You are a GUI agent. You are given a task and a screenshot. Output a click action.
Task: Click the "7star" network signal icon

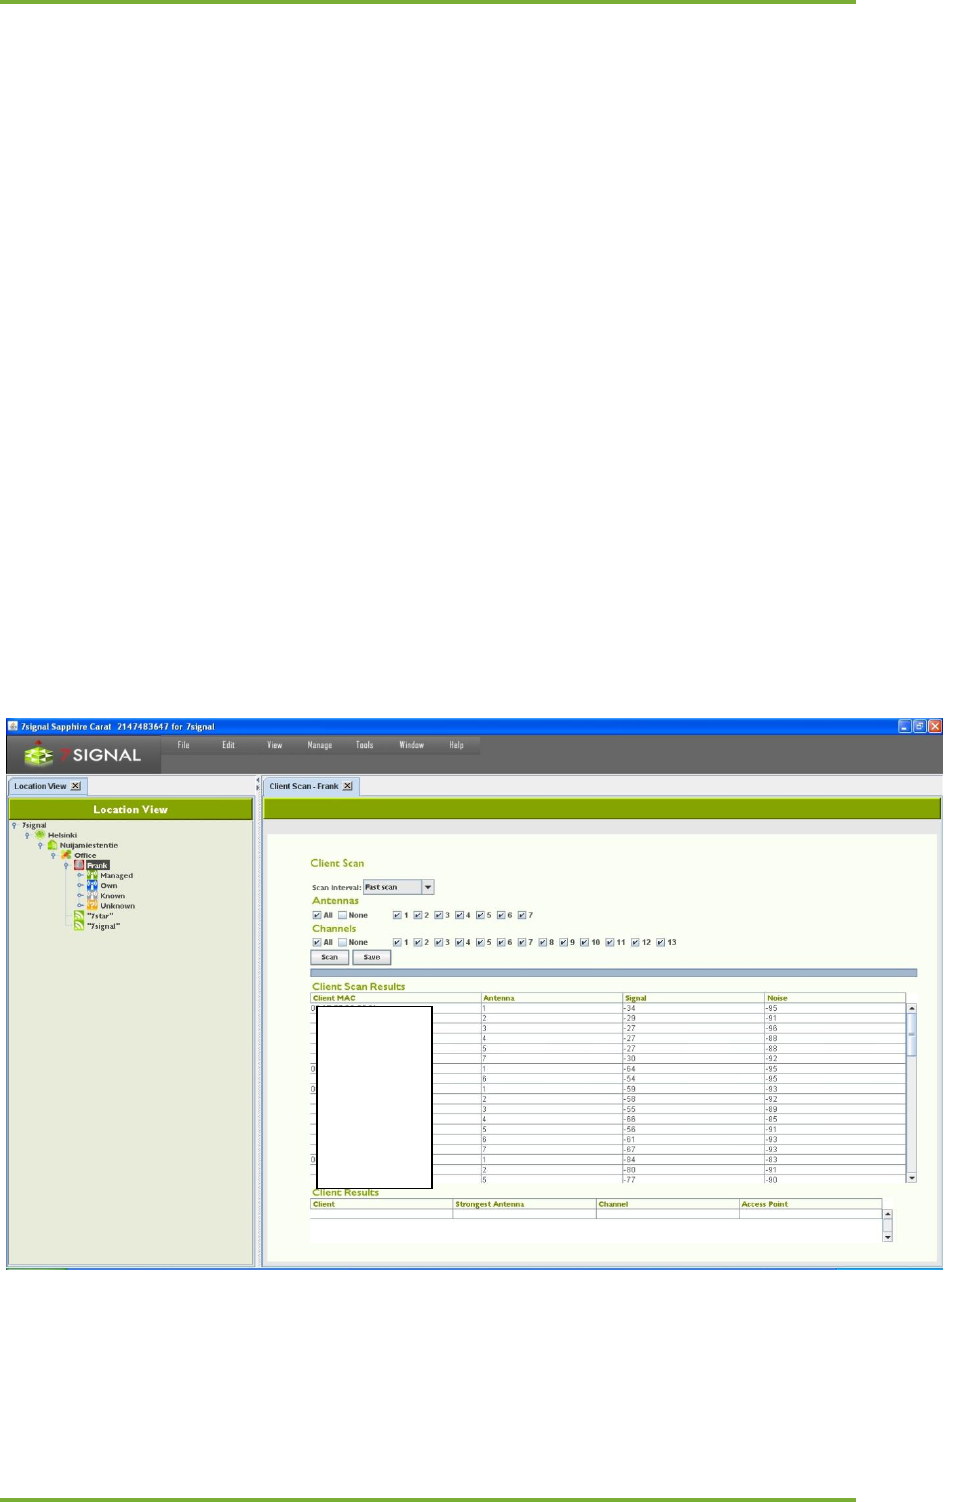[x=79, y=916]
